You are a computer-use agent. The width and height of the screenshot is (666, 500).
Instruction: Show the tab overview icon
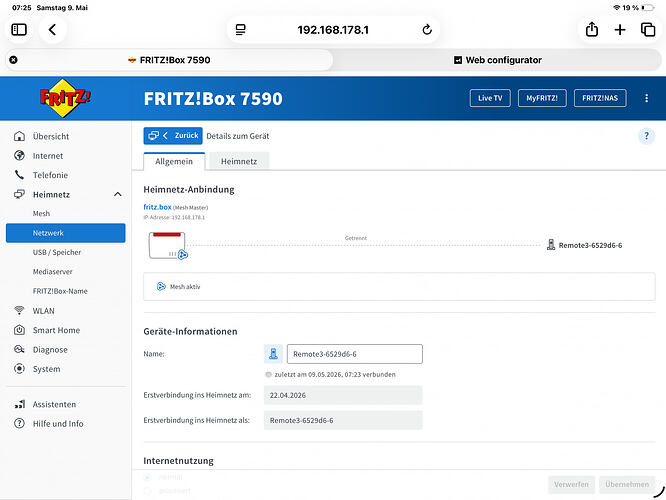pyautogui.click(x=648, y=30)
